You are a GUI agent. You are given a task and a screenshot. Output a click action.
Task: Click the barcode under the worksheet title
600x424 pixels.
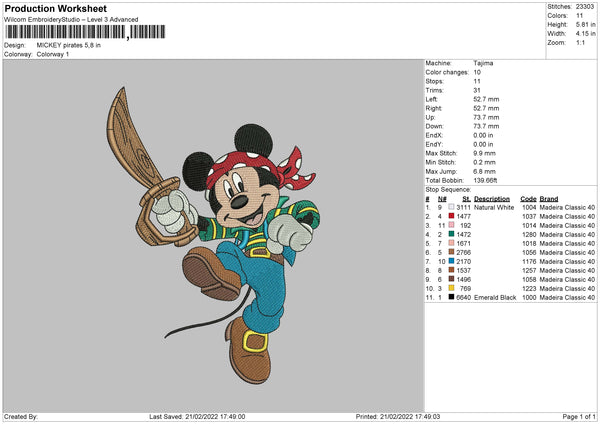[x=85, y=32]
